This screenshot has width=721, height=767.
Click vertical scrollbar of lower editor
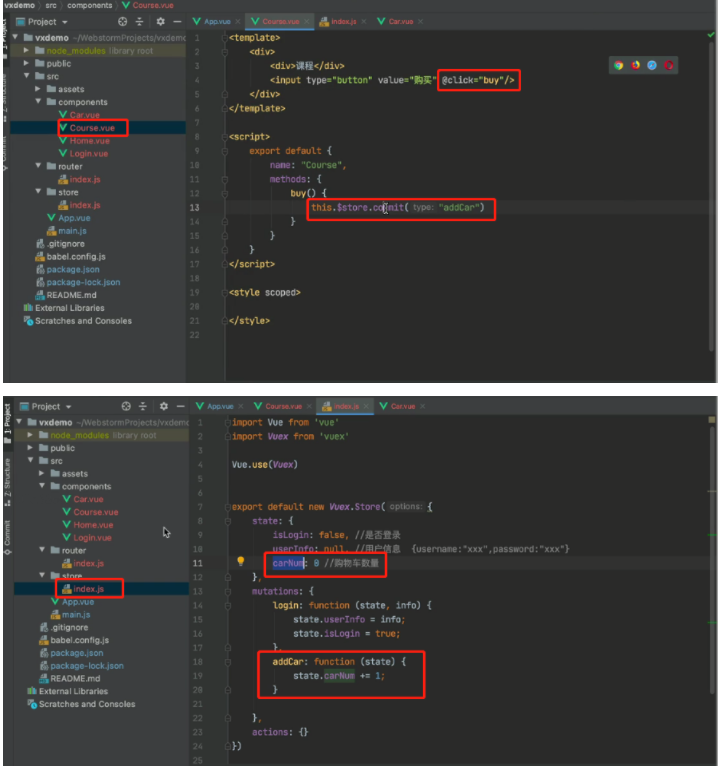[x=712, y=558]
